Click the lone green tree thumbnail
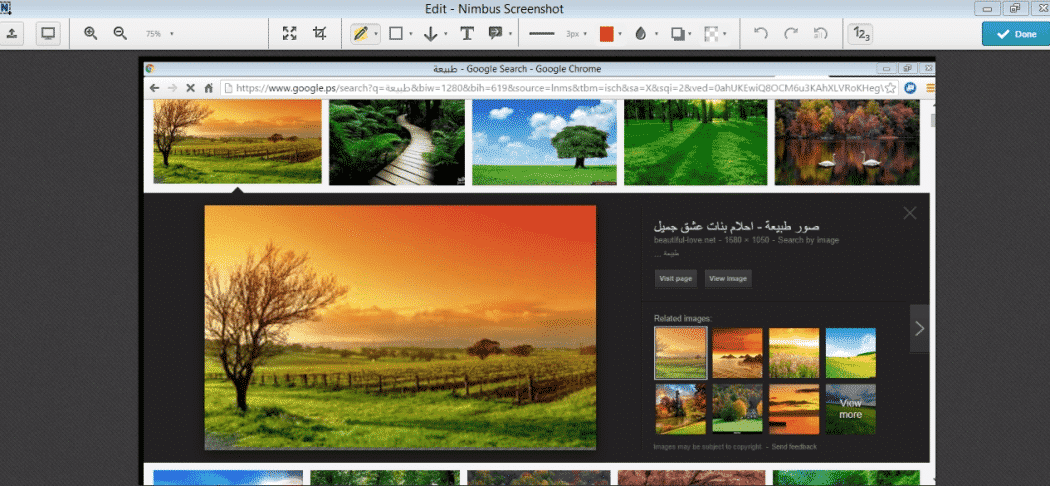The width and height of the screenshot is (1050, 486). [x=544, y=142]
